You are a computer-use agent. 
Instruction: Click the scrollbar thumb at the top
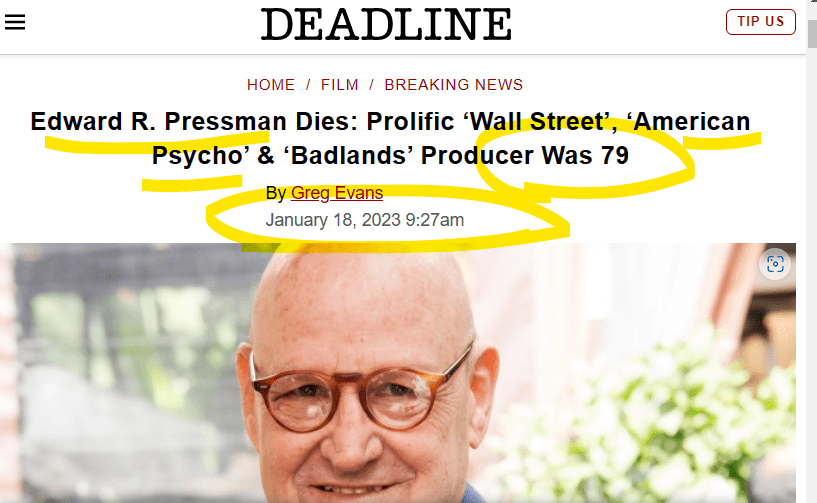pos(811,32)
